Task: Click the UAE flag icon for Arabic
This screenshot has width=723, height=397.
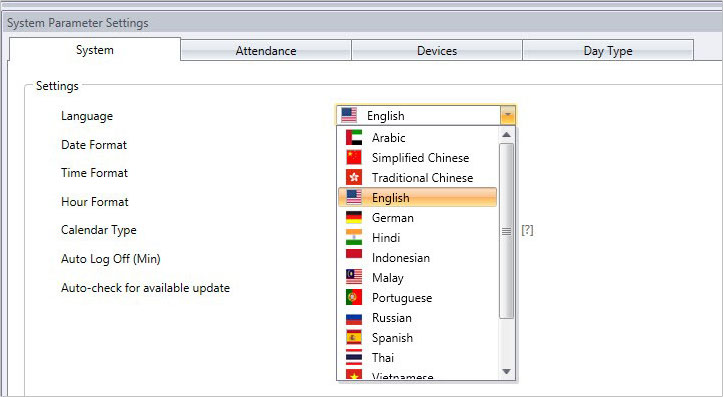Action: [354, 137]
